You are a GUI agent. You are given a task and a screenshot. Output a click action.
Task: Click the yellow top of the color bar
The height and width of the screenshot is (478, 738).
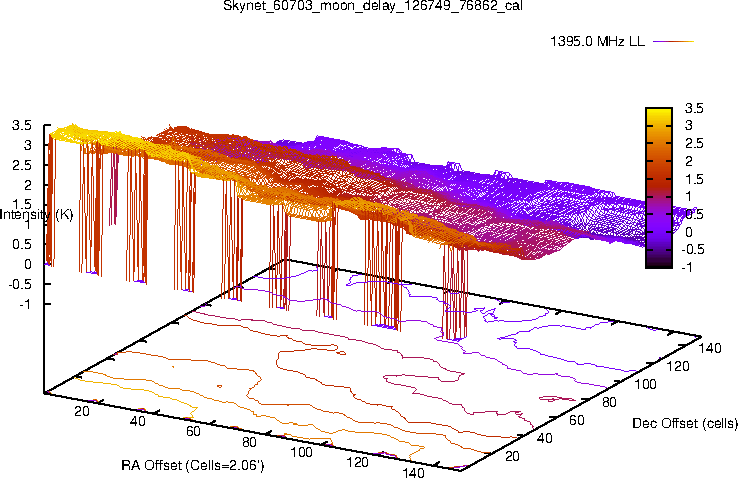[x=659, y=115]
